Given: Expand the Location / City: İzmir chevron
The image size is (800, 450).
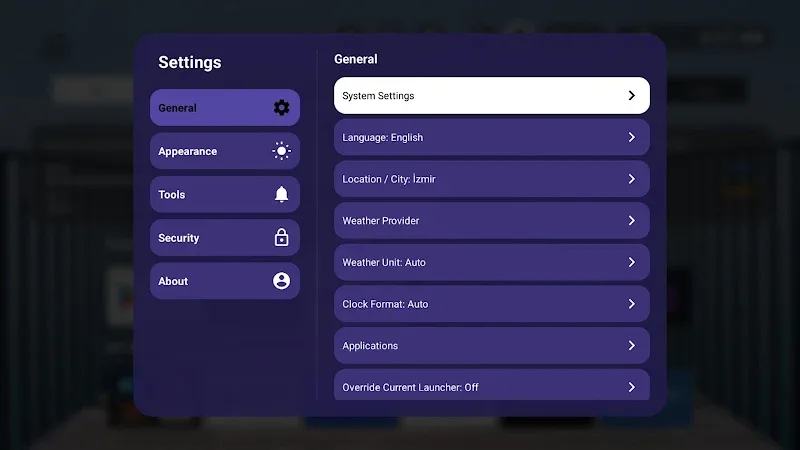Looking at the screenshot, I should click(x=632, y=179).
